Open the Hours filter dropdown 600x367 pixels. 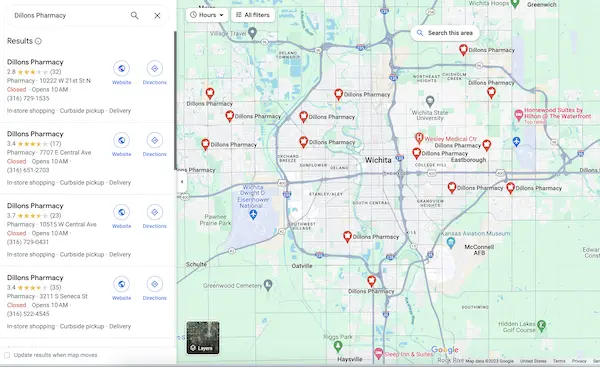pos(207,15)
